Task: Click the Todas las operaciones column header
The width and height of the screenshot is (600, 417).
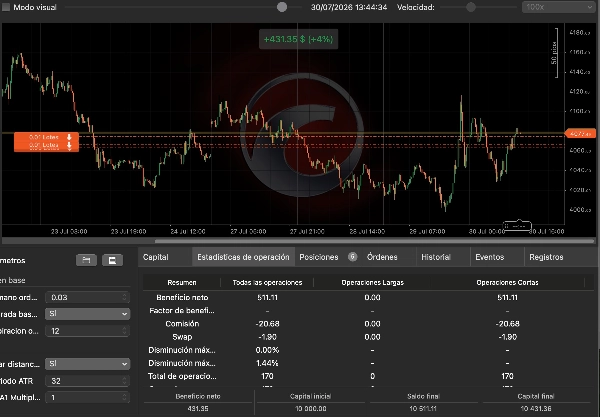Action: tap(267, 282)
